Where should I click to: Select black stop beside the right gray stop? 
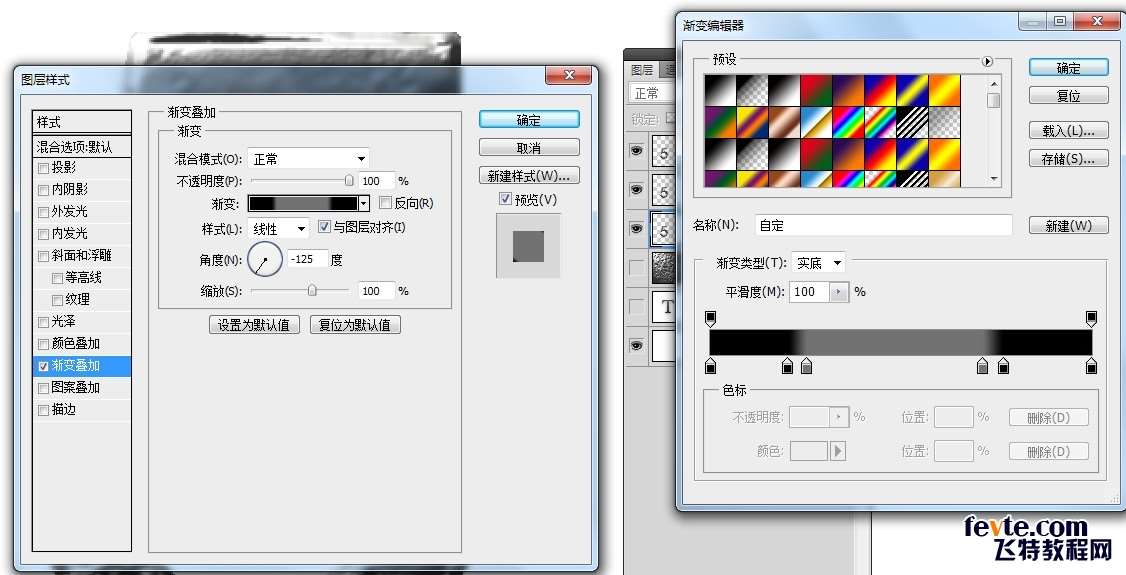click(x=1003, y=367)
